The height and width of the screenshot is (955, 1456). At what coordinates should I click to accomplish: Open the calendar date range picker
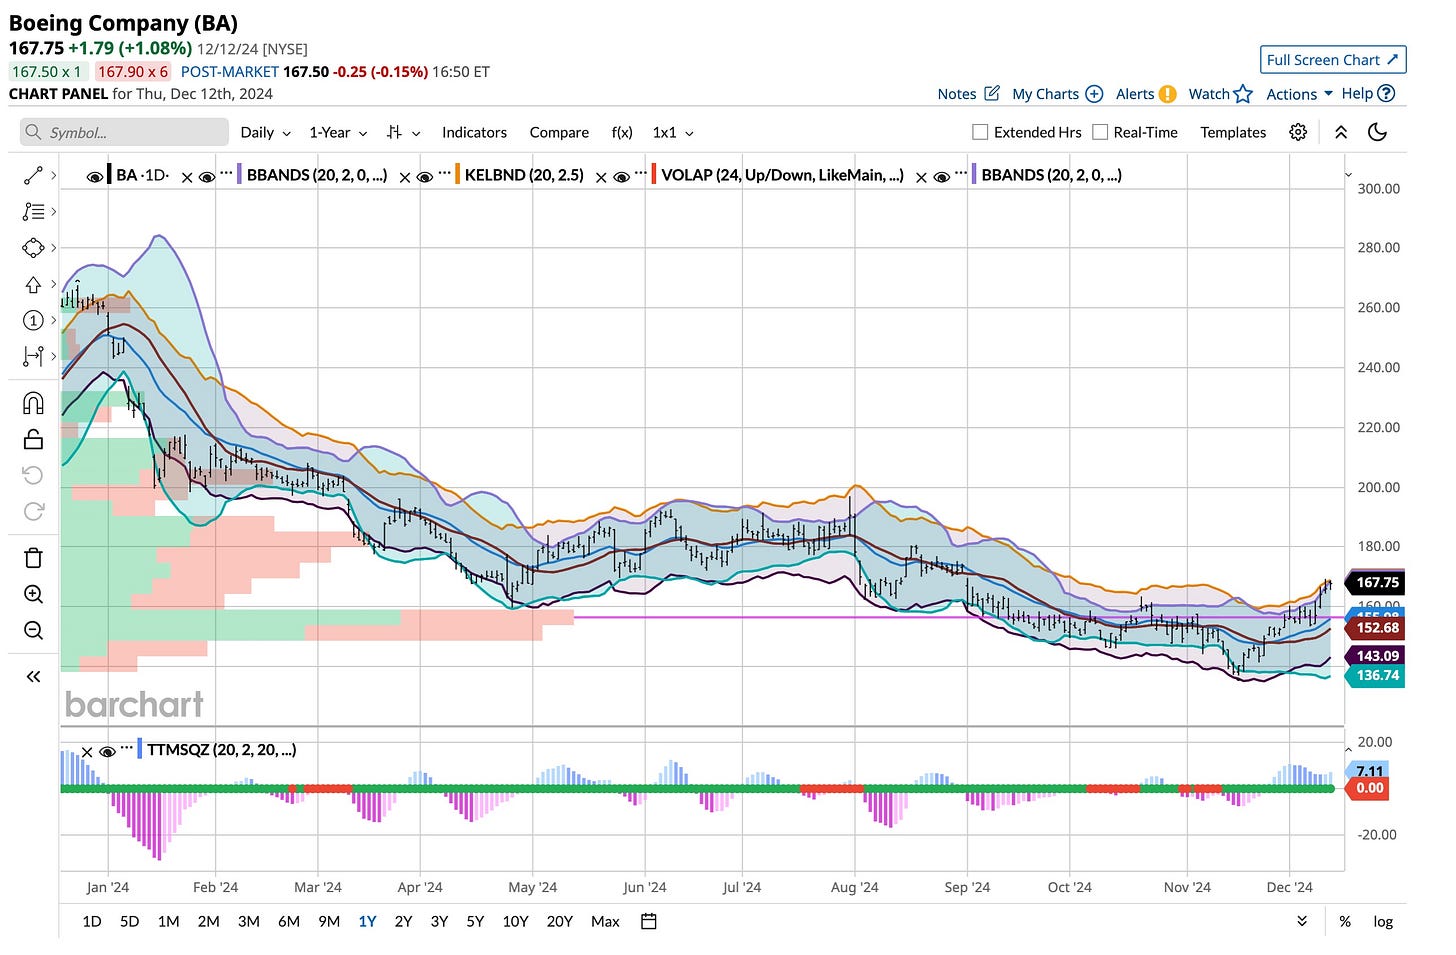click(648, 921)
